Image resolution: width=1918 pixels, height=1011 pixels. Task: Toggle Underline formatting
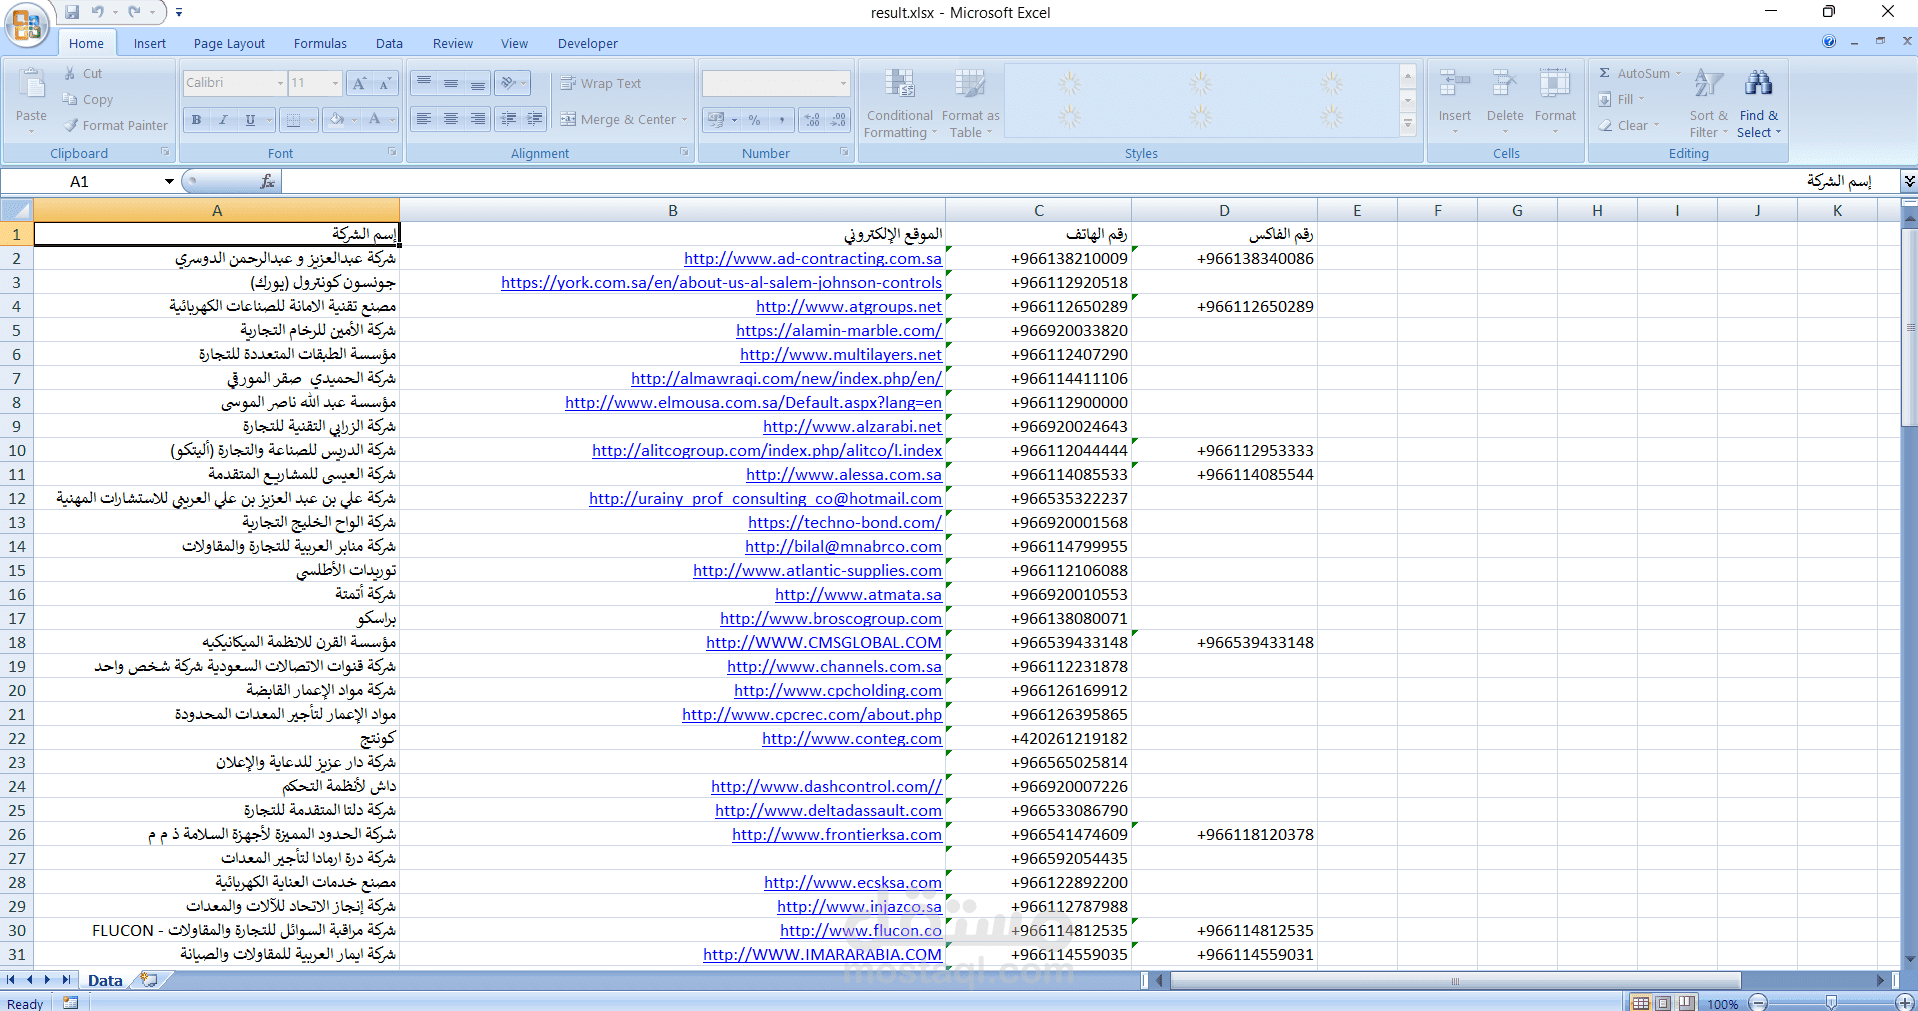coord(250,120)
